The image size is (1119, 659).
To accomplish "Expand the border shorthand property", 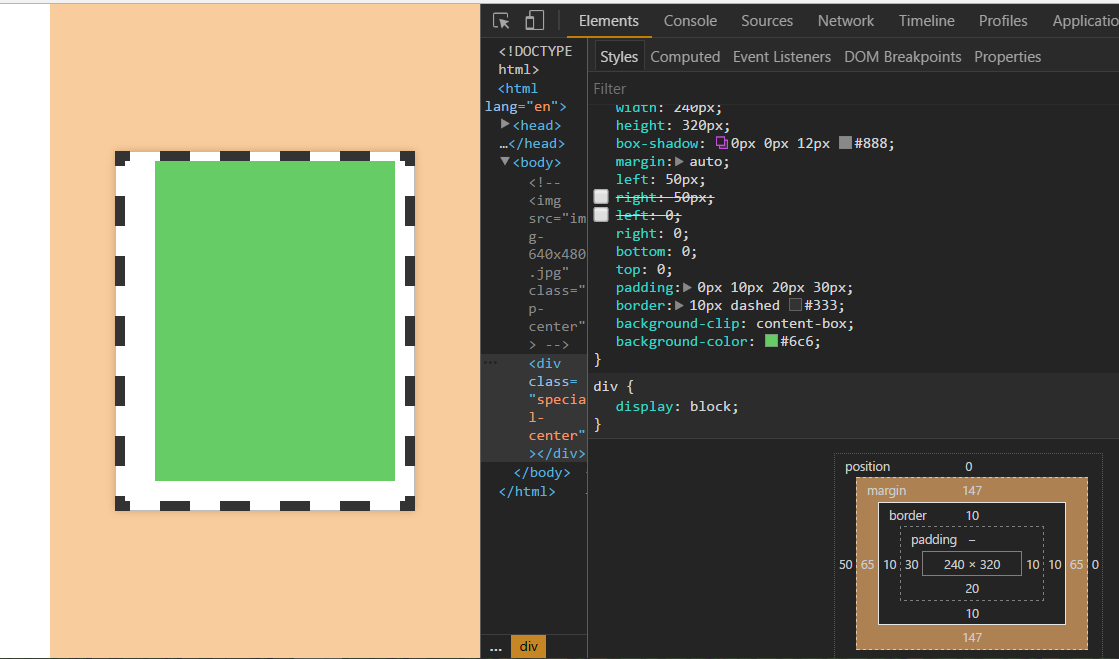I will click(x=680, y=305).
